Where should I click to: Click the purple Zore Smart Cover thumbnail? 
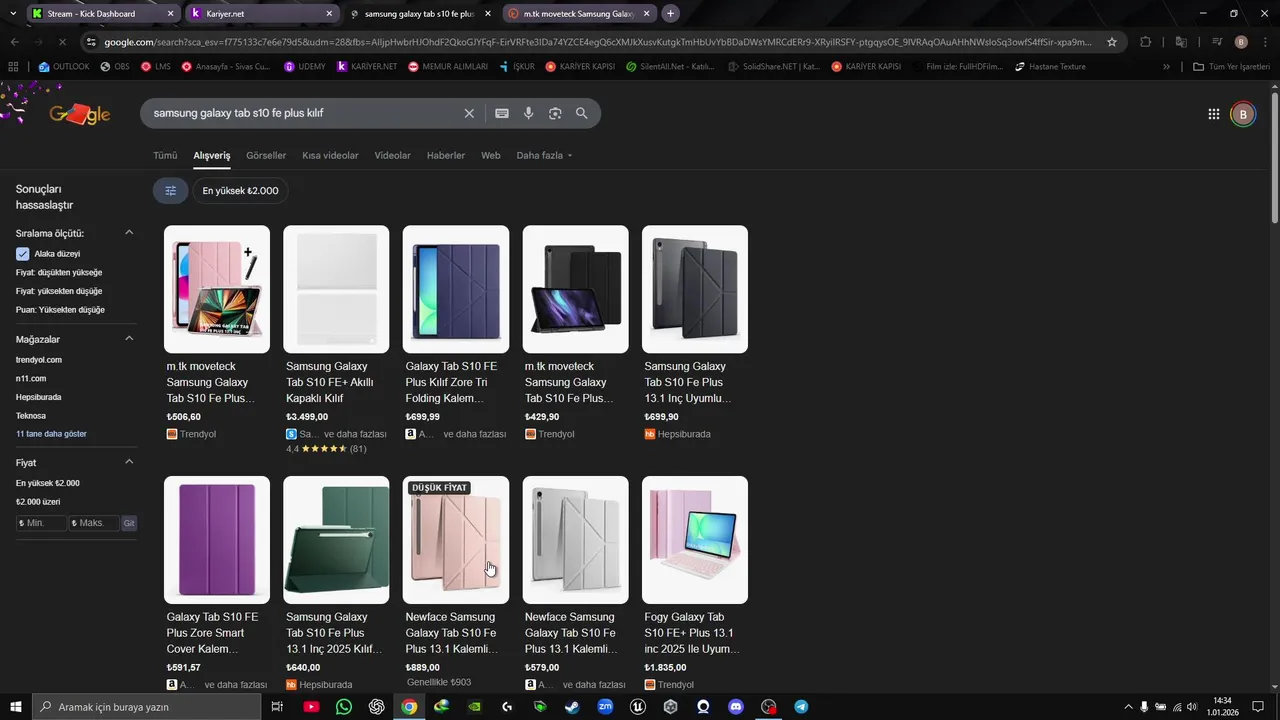pos(217,540)
